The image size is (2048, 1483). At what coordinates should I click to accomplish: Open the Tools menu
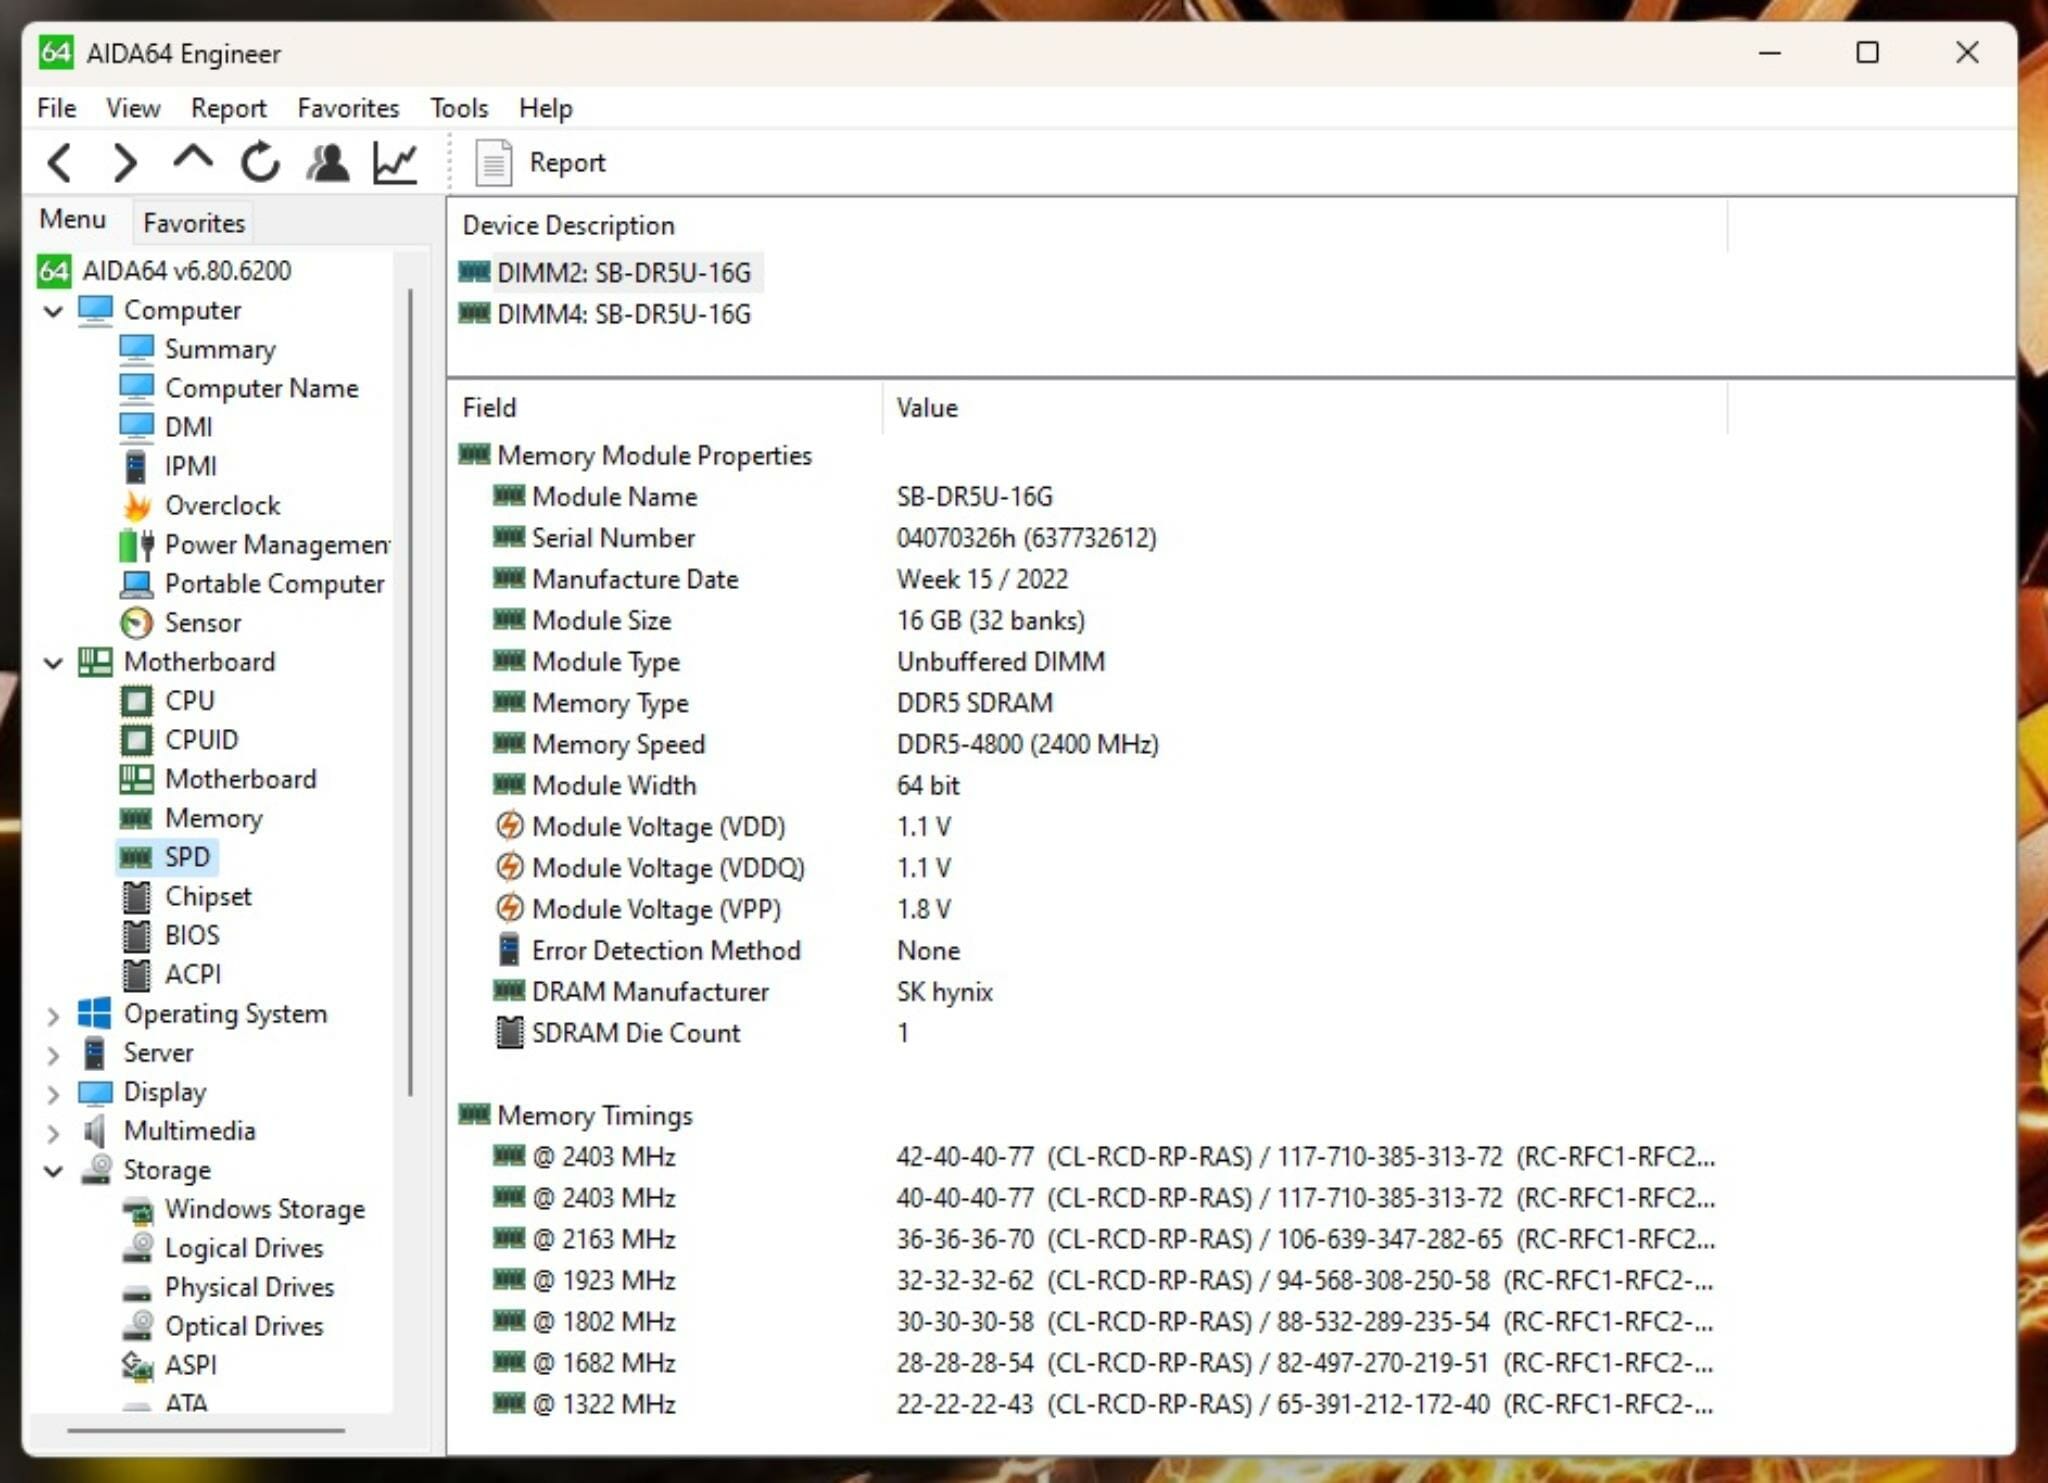coord(459,108)
